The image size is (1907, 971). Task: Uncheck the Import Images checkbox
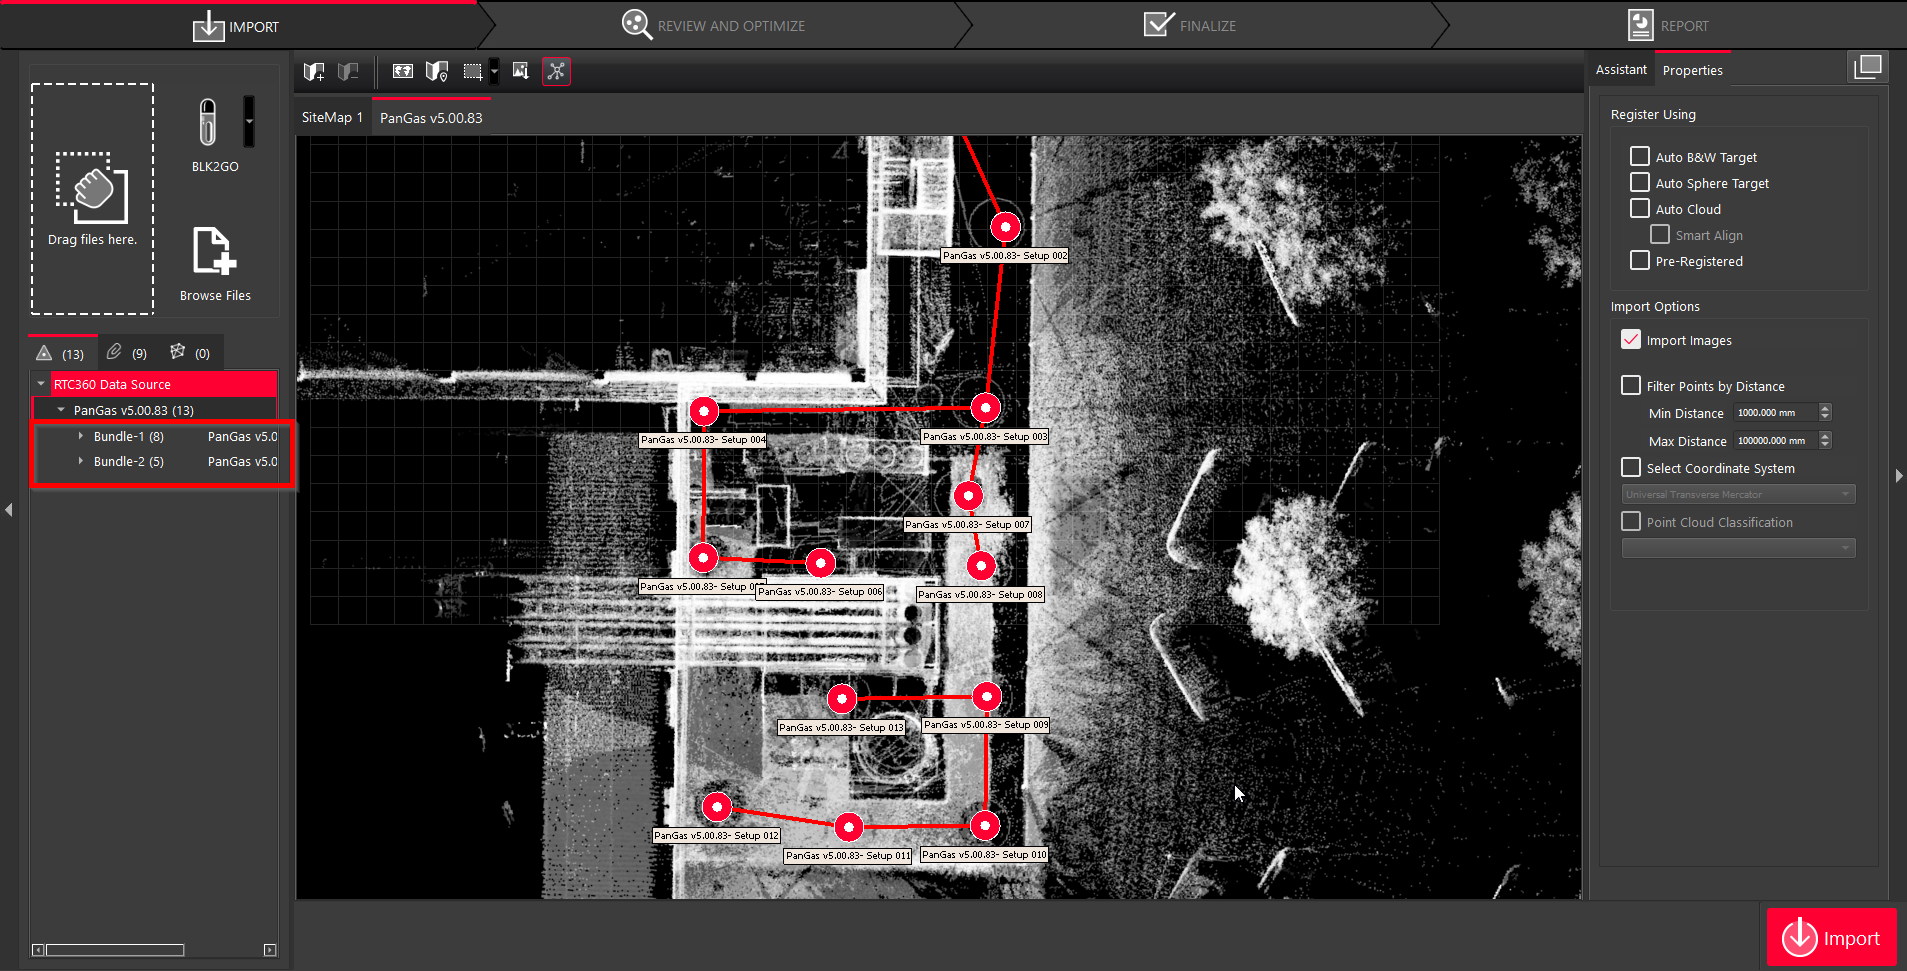point(1631,340)
